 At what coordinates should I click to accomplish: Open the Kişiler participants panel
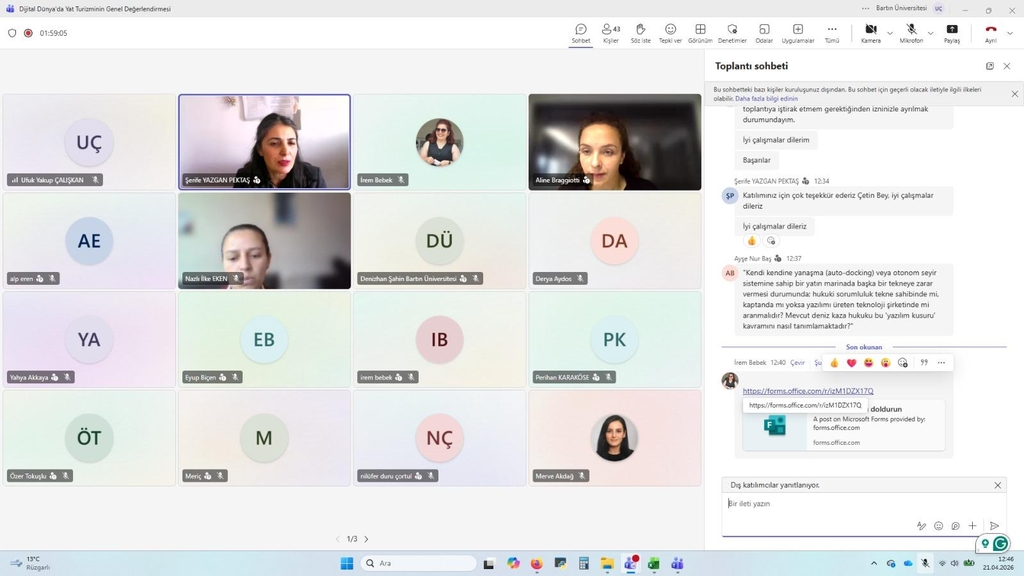click(611, 33)
